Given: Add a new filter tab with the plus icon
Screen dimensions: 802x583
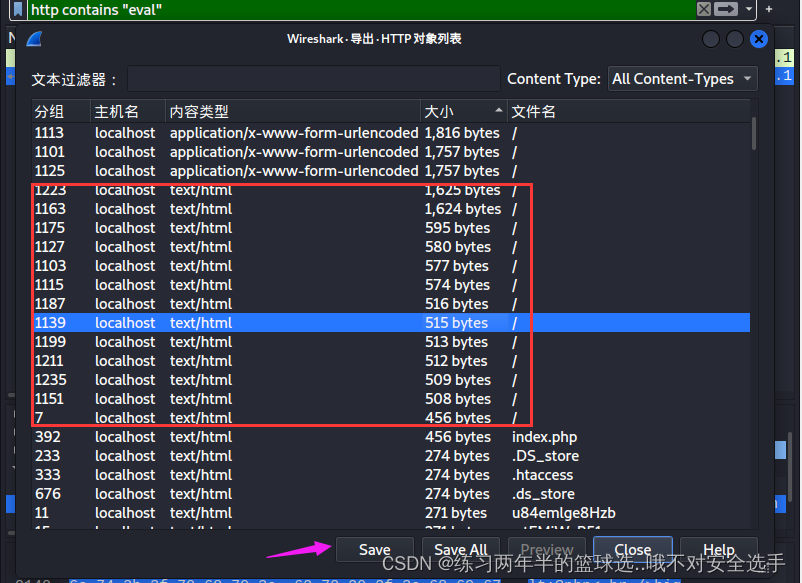Looking at the screenshot, I should [x=771, y=9].
